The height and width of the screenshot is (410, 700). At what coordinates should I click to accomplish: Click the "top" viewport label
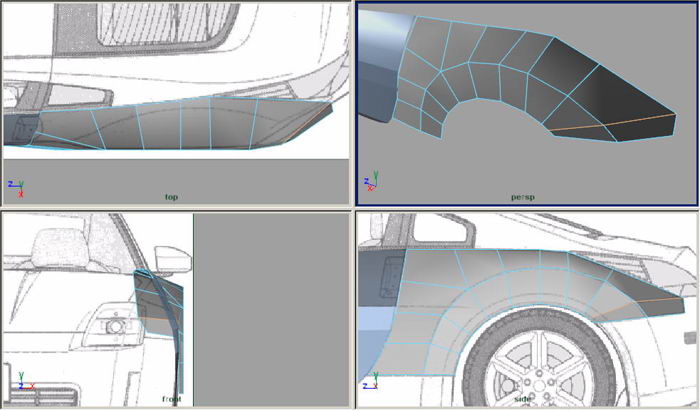click(x=172, y=197)
